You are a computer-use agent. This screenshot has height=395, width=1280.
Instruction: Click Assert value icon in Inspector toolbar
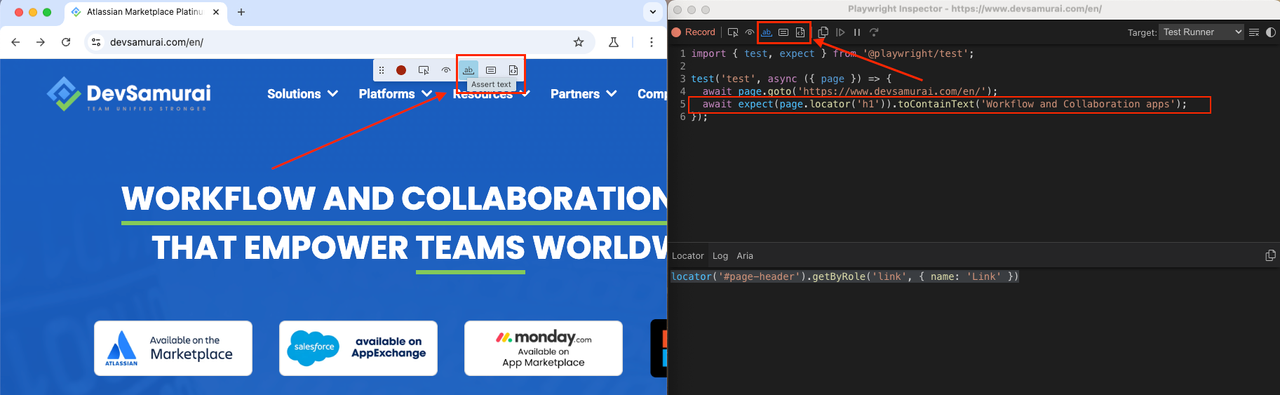click(x=784, y=32)
